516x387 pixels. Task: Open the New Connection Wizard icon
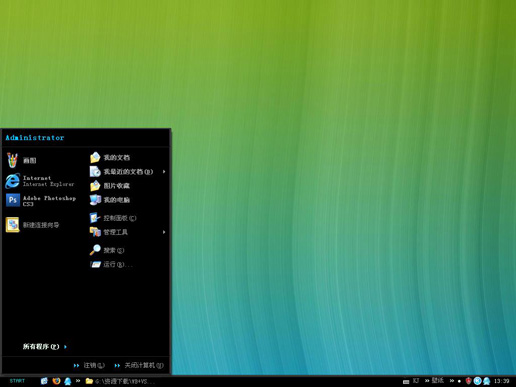pos(13,225)
